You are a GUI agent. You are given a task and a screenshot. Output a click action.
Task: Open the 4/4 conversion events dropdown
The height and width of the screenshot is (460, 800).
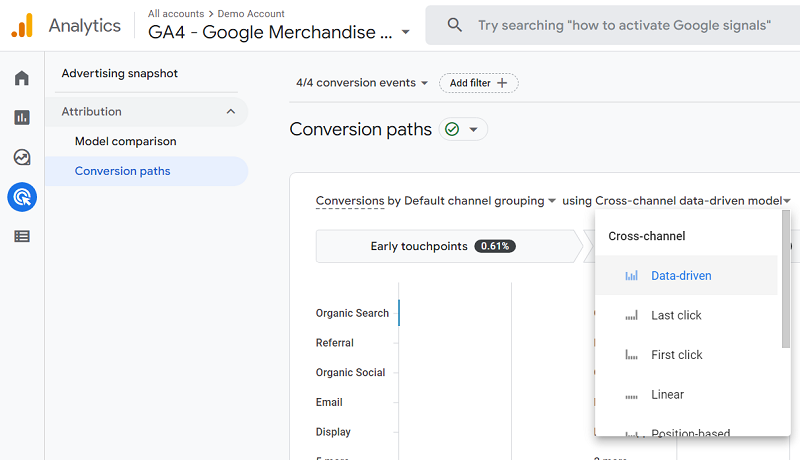362,83
